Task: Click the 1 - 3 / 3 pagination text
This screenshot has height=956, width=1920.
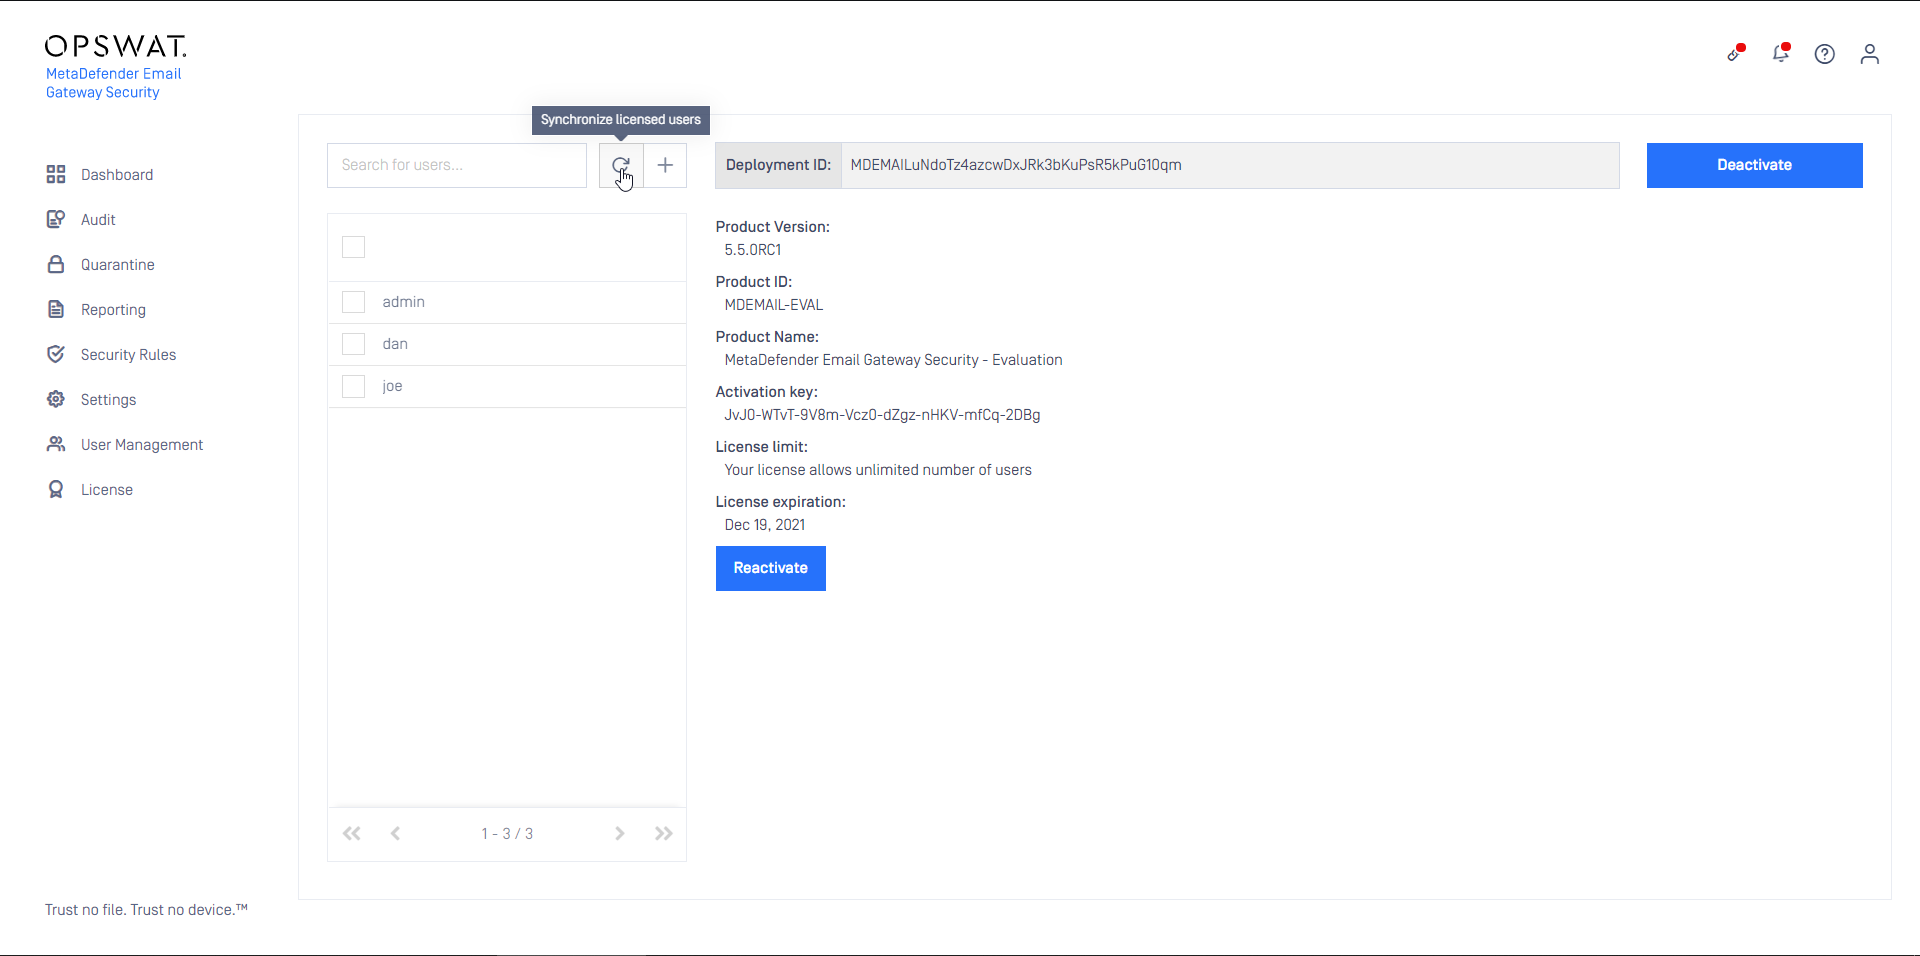Action: tap(507, 833)
